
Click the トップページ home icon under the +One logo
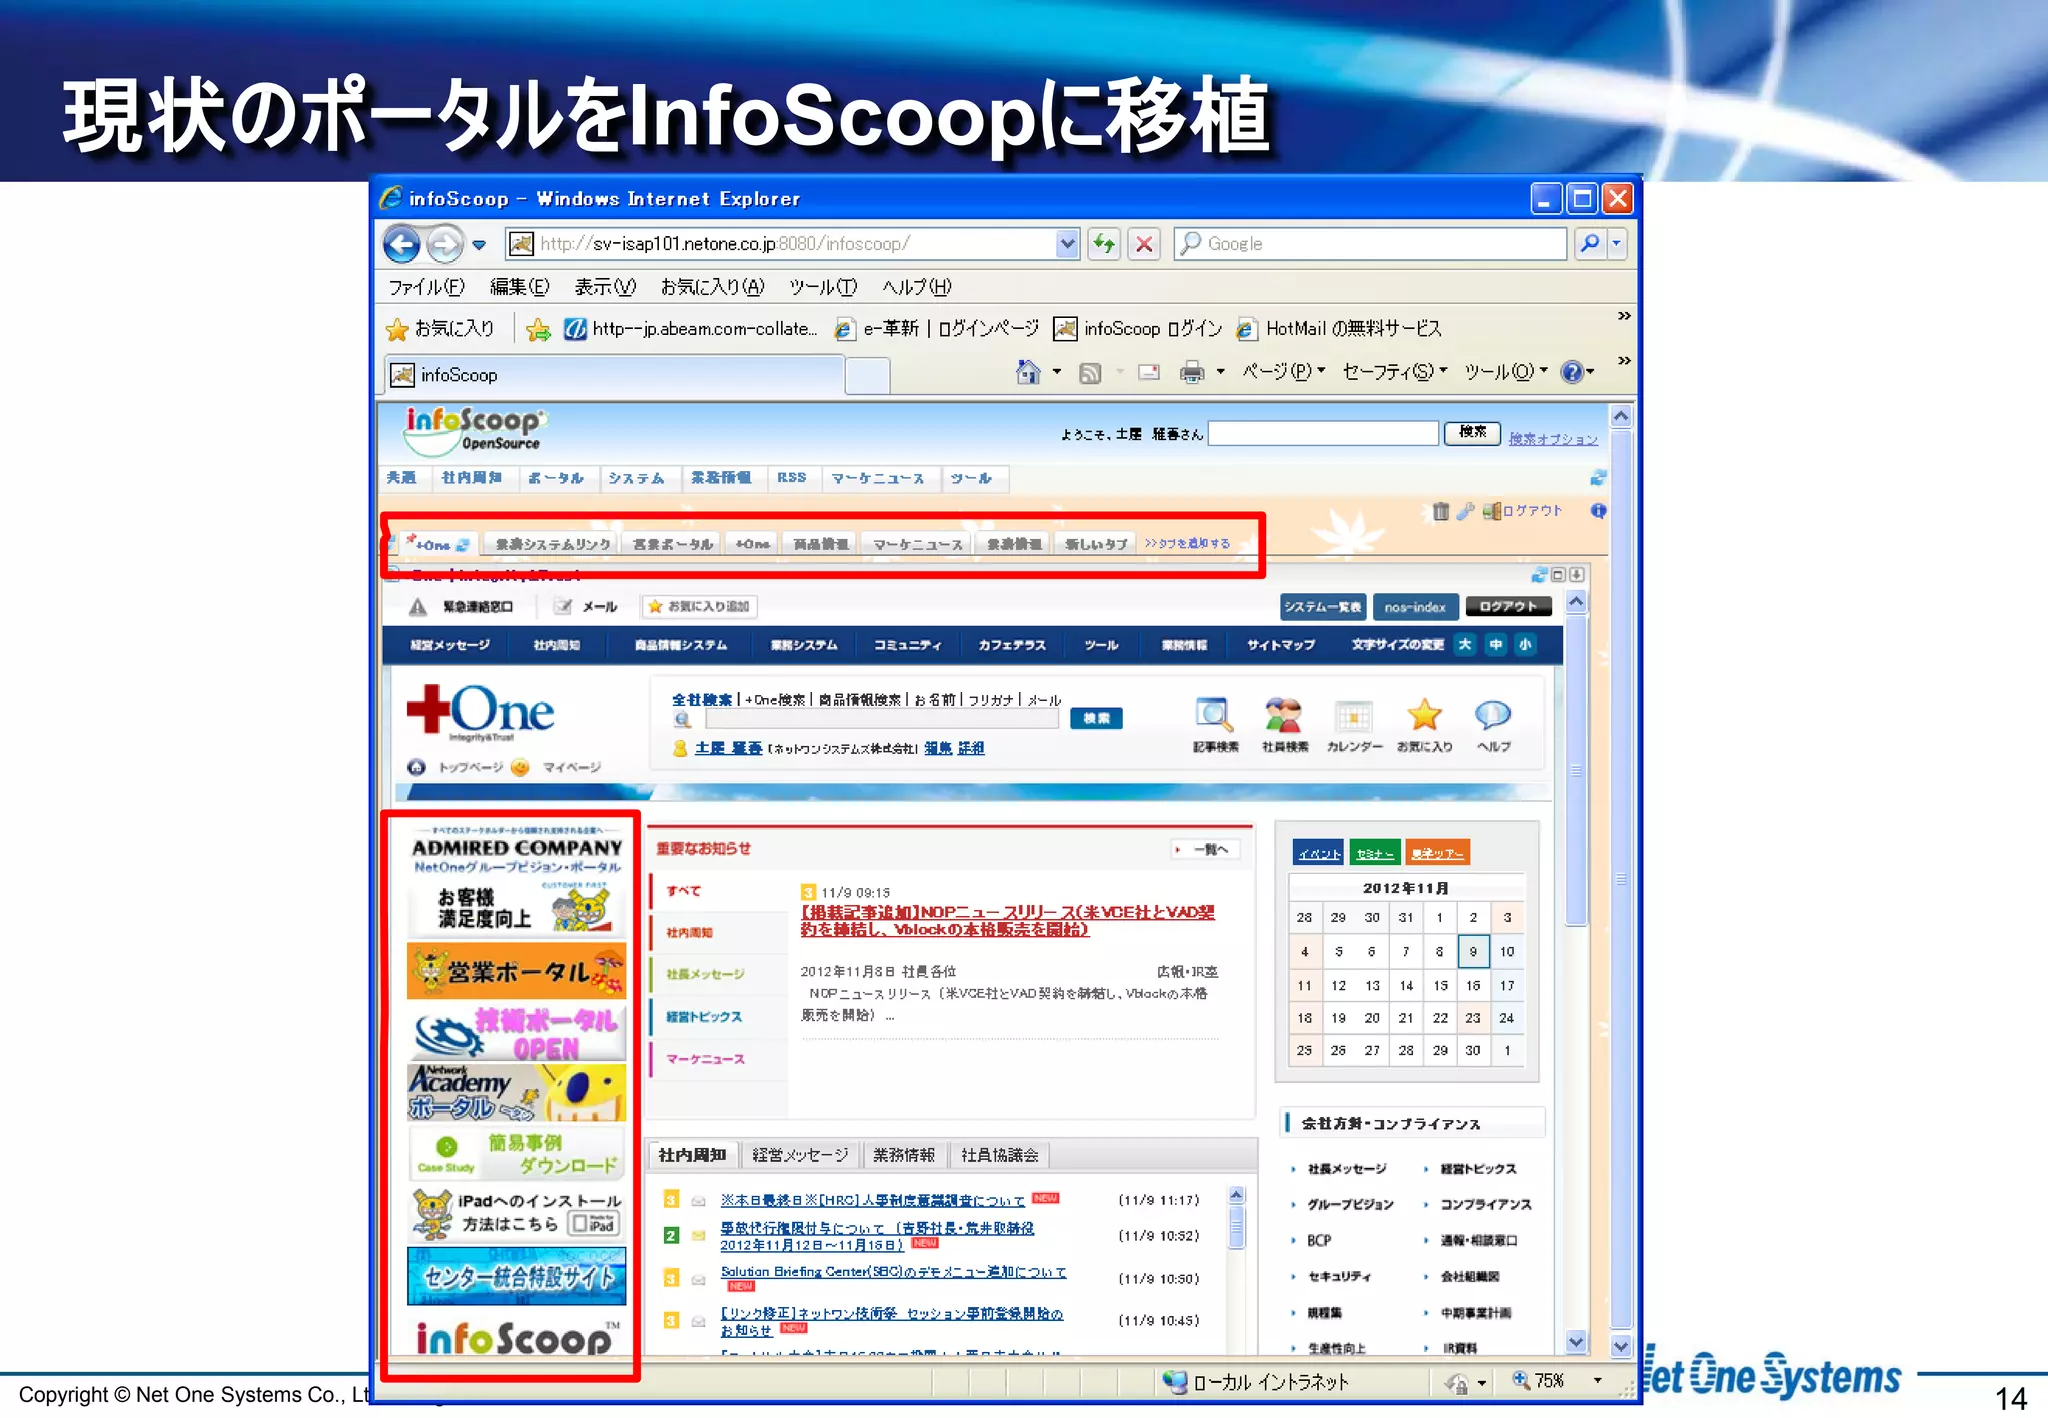coord(417,767)
